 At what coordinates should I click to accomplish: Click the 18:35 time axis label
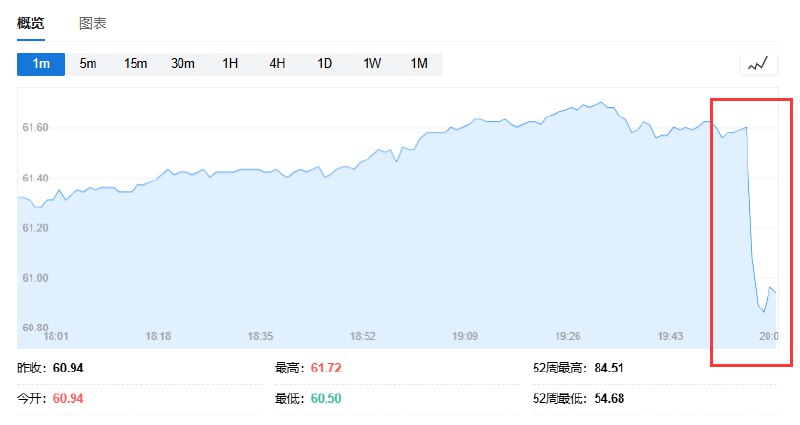coord(260,336)
